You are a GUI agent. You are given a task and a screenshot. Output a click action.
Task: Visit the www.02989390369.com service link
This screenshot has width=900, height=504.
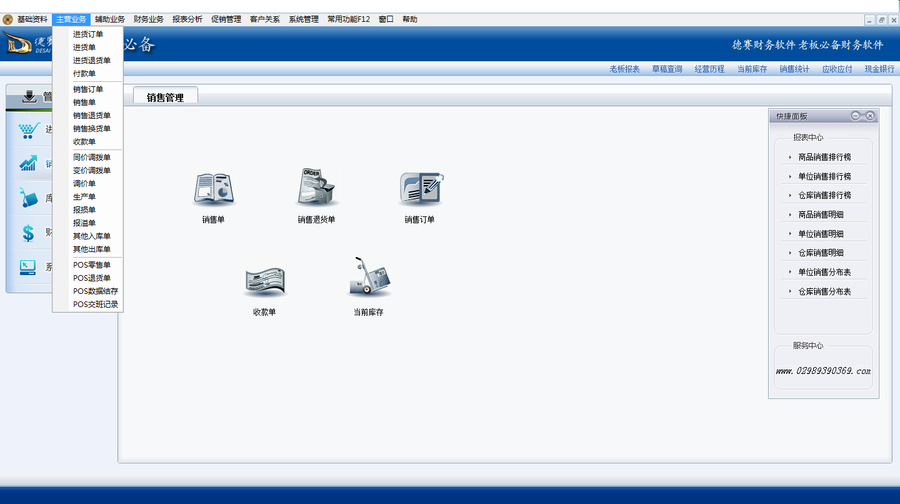[x=823, y=371]
